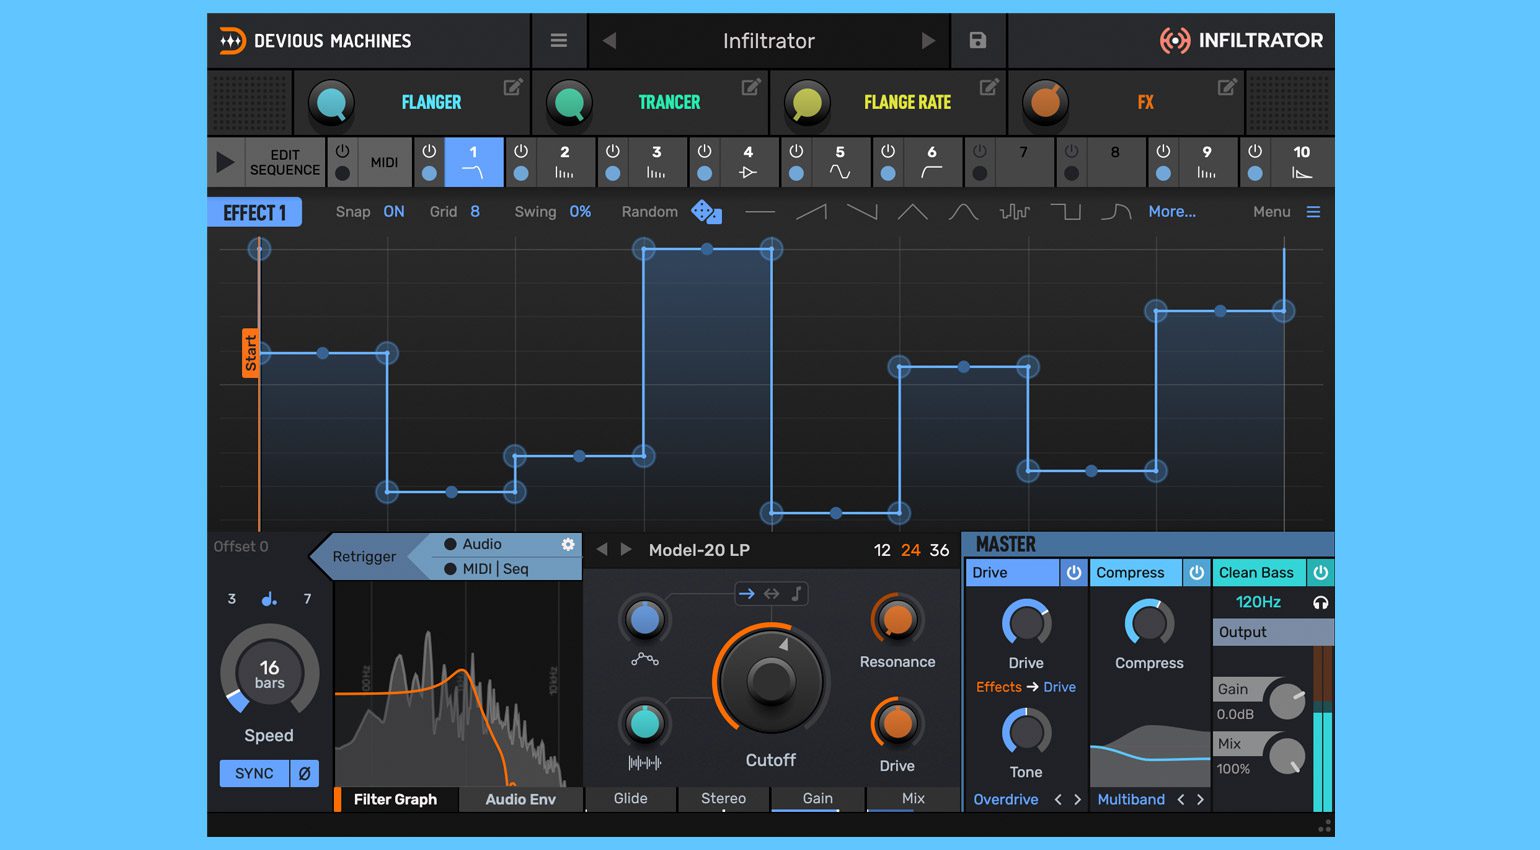The width and height of the screenshot is (1540, 850).
Task: Power off the Compress module
Action: tap(1197, 572)
